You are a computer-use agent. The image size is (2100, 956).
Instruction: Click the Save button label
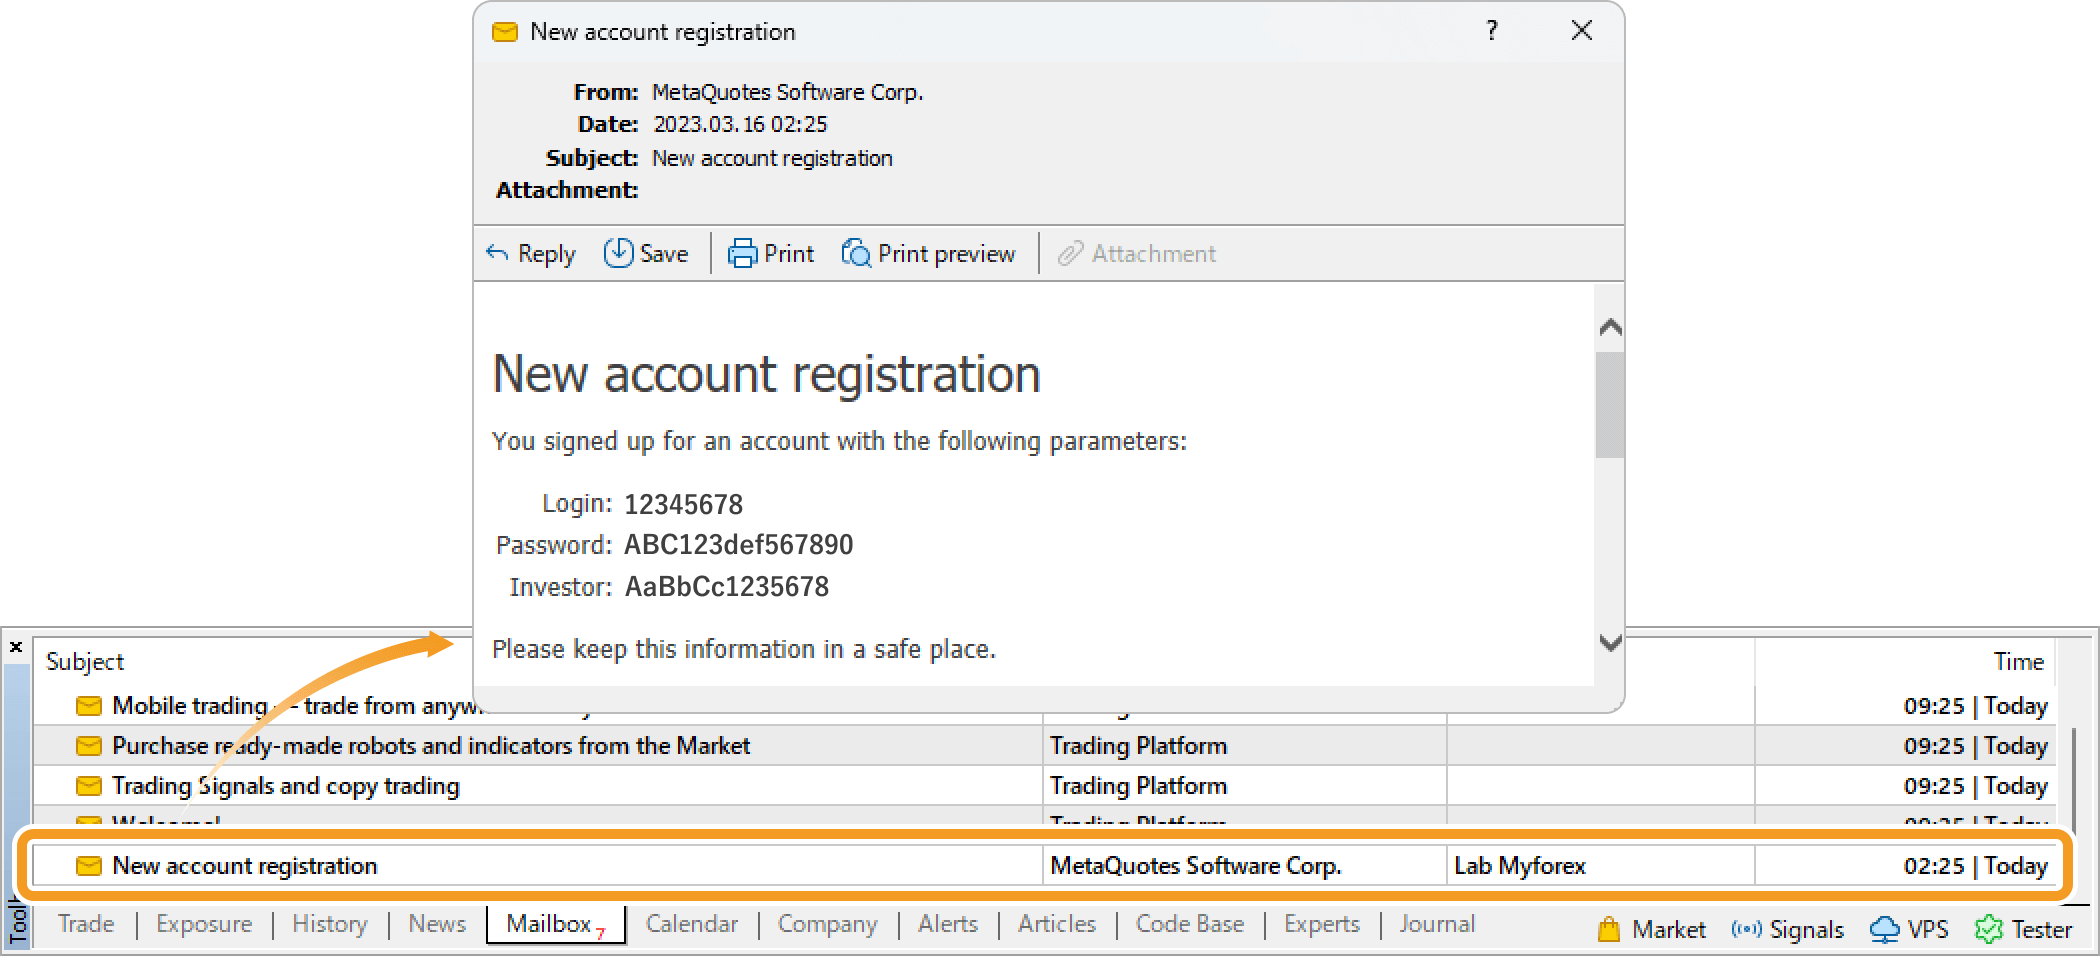click(x=664, y=254)
